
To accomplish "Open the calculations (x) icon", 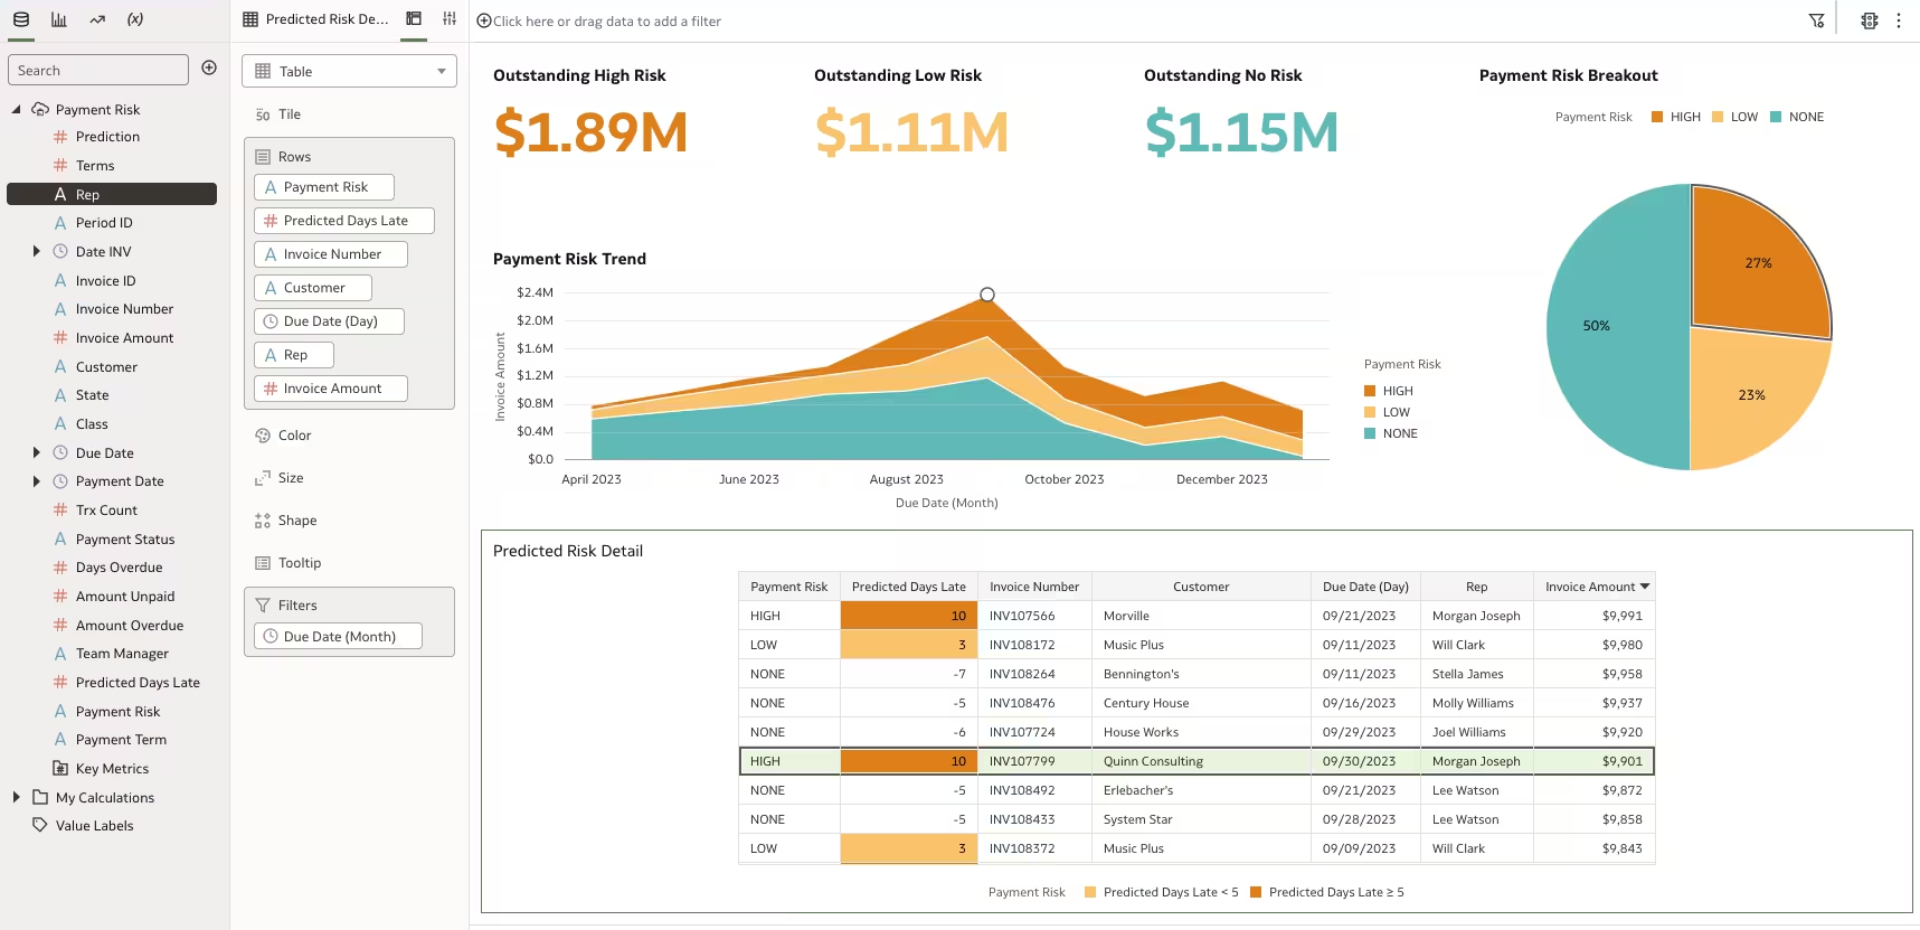I will [x=135, y=19].
